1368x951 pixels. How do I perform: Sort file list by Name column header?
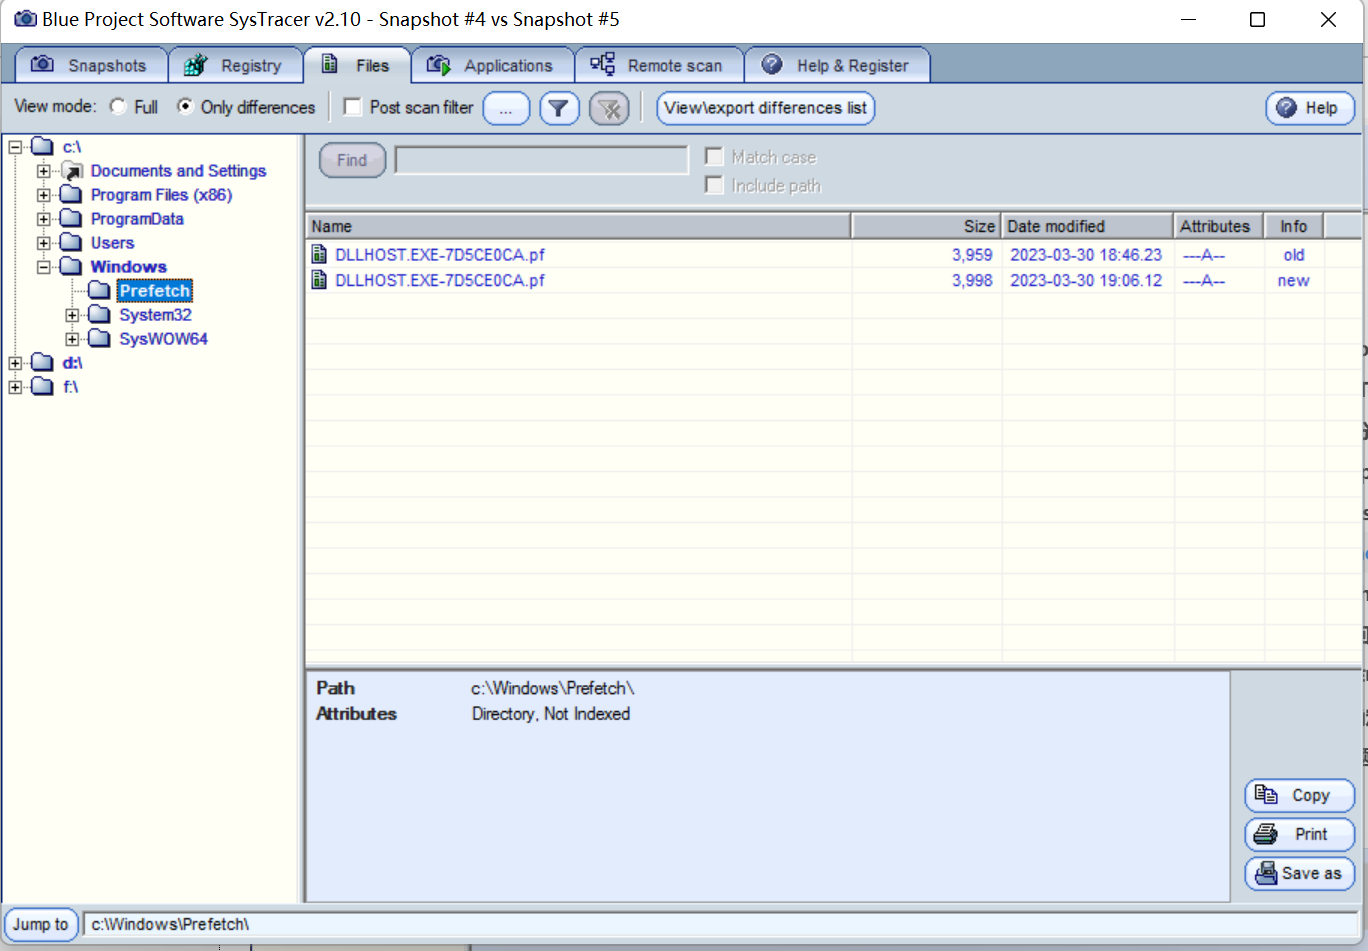(579, 226)
